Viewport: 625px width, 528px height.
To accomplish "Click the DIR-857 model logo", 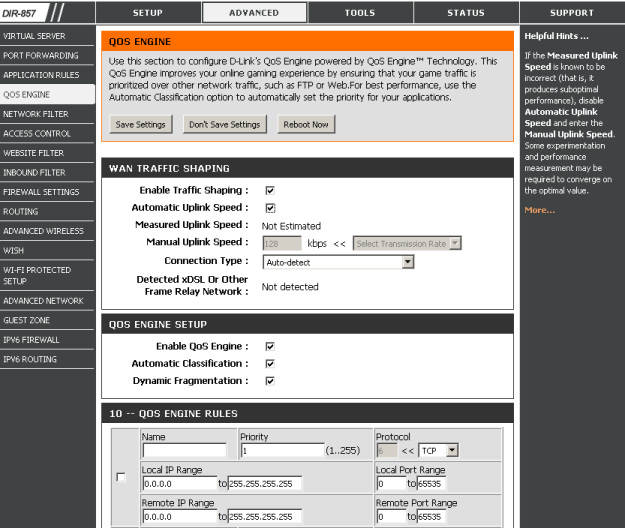I will [19, 14].
